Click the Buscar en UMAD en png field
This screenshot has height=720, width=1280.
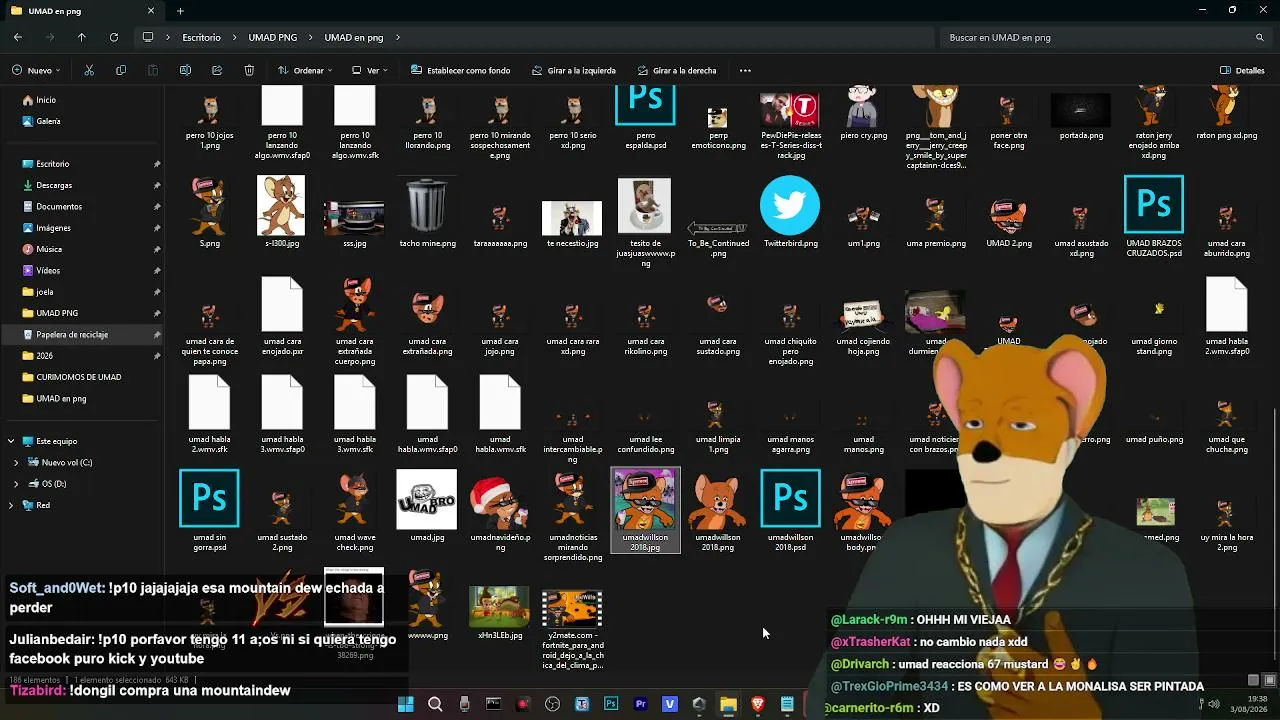1106,38
